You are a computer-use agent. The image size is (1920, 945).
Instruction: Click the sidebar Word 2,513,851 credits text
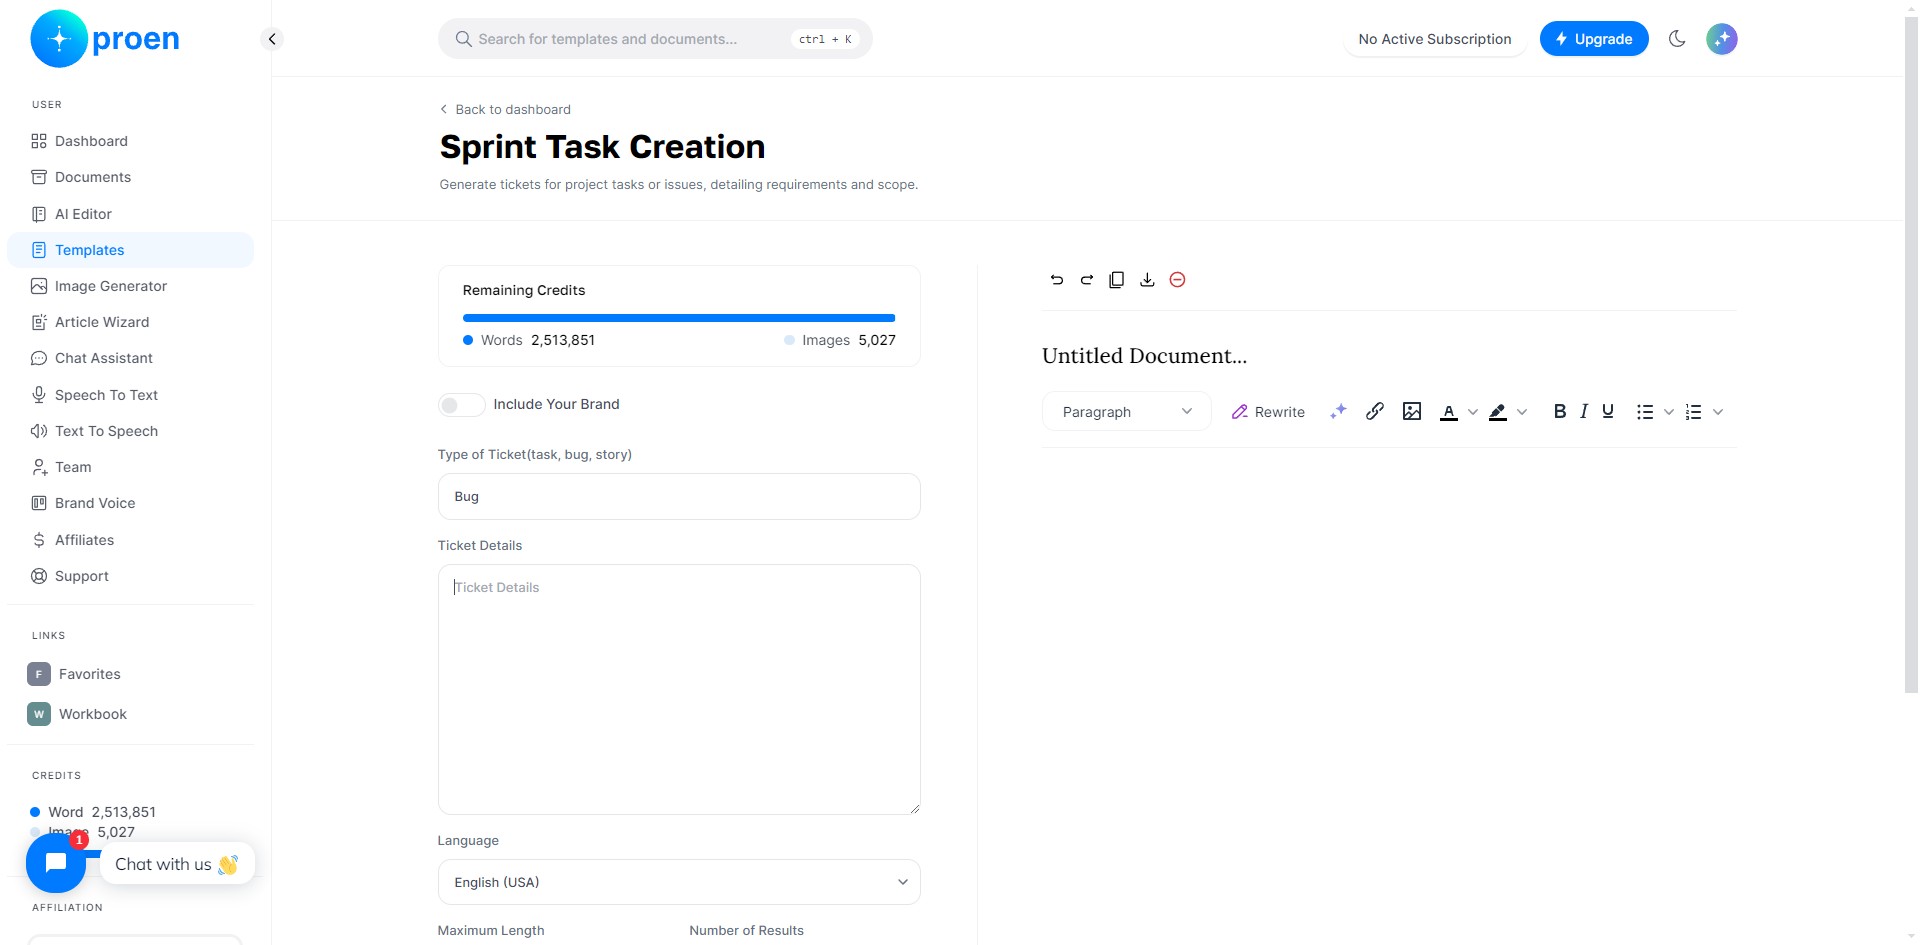point(102,812)
